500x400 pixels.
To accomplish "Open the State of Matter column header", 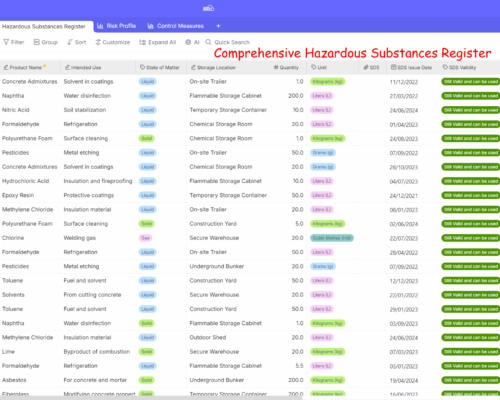I will [161, 67].
